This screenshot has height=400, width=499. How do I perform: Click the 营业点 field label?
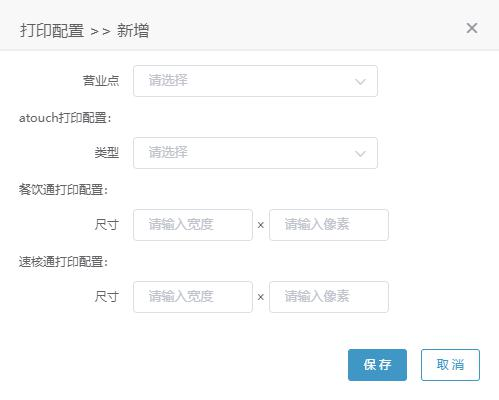pyautogui.click(x=101, y=81)
